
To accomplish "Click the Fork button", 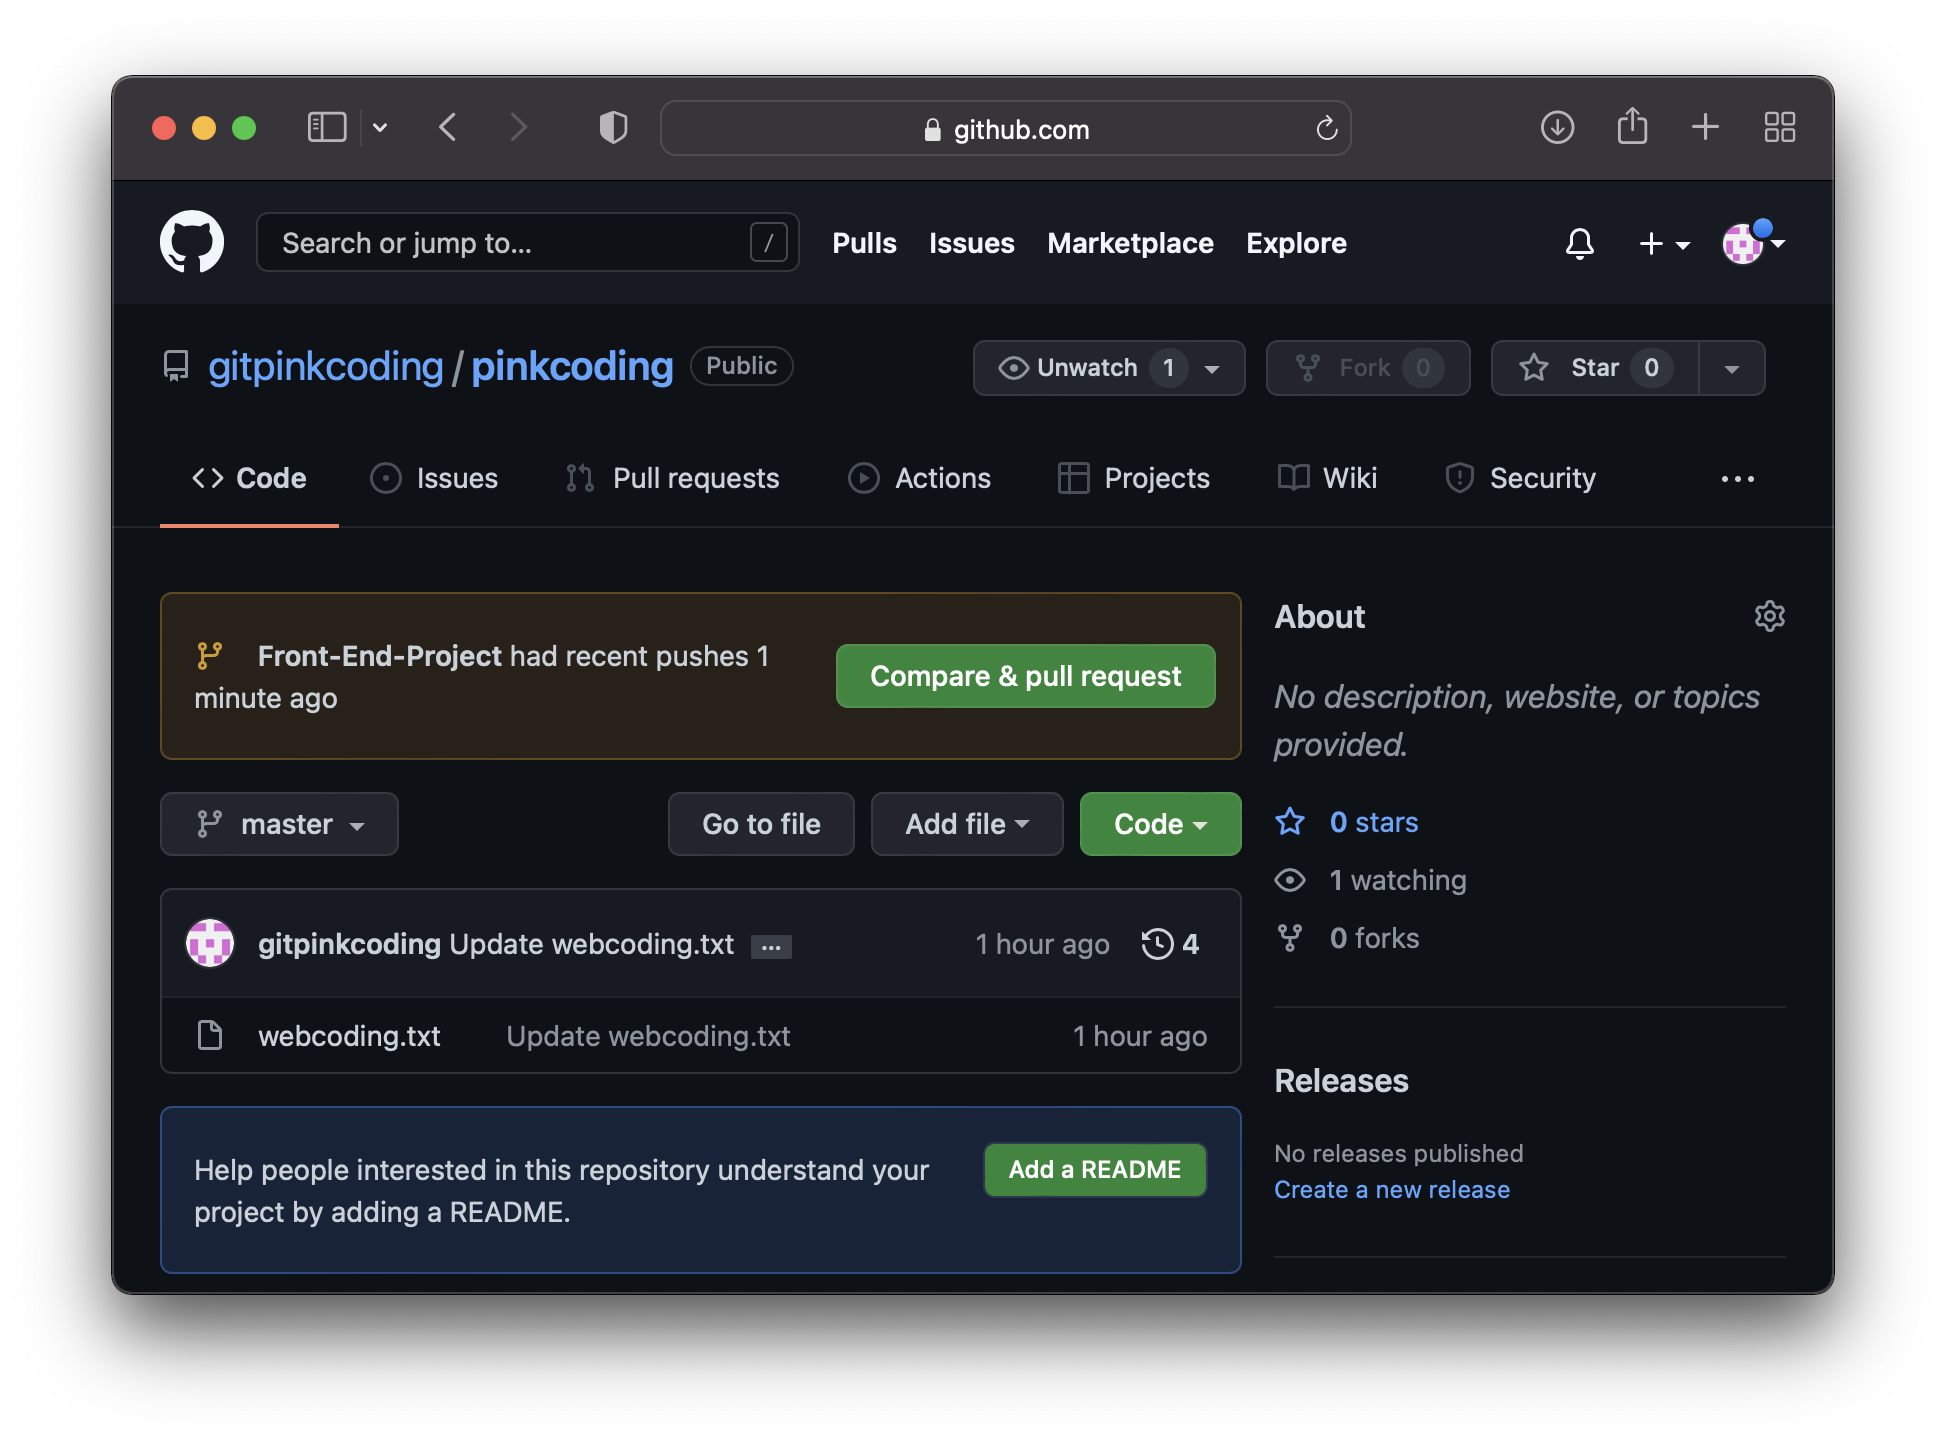I will (x=1367, y=368).
